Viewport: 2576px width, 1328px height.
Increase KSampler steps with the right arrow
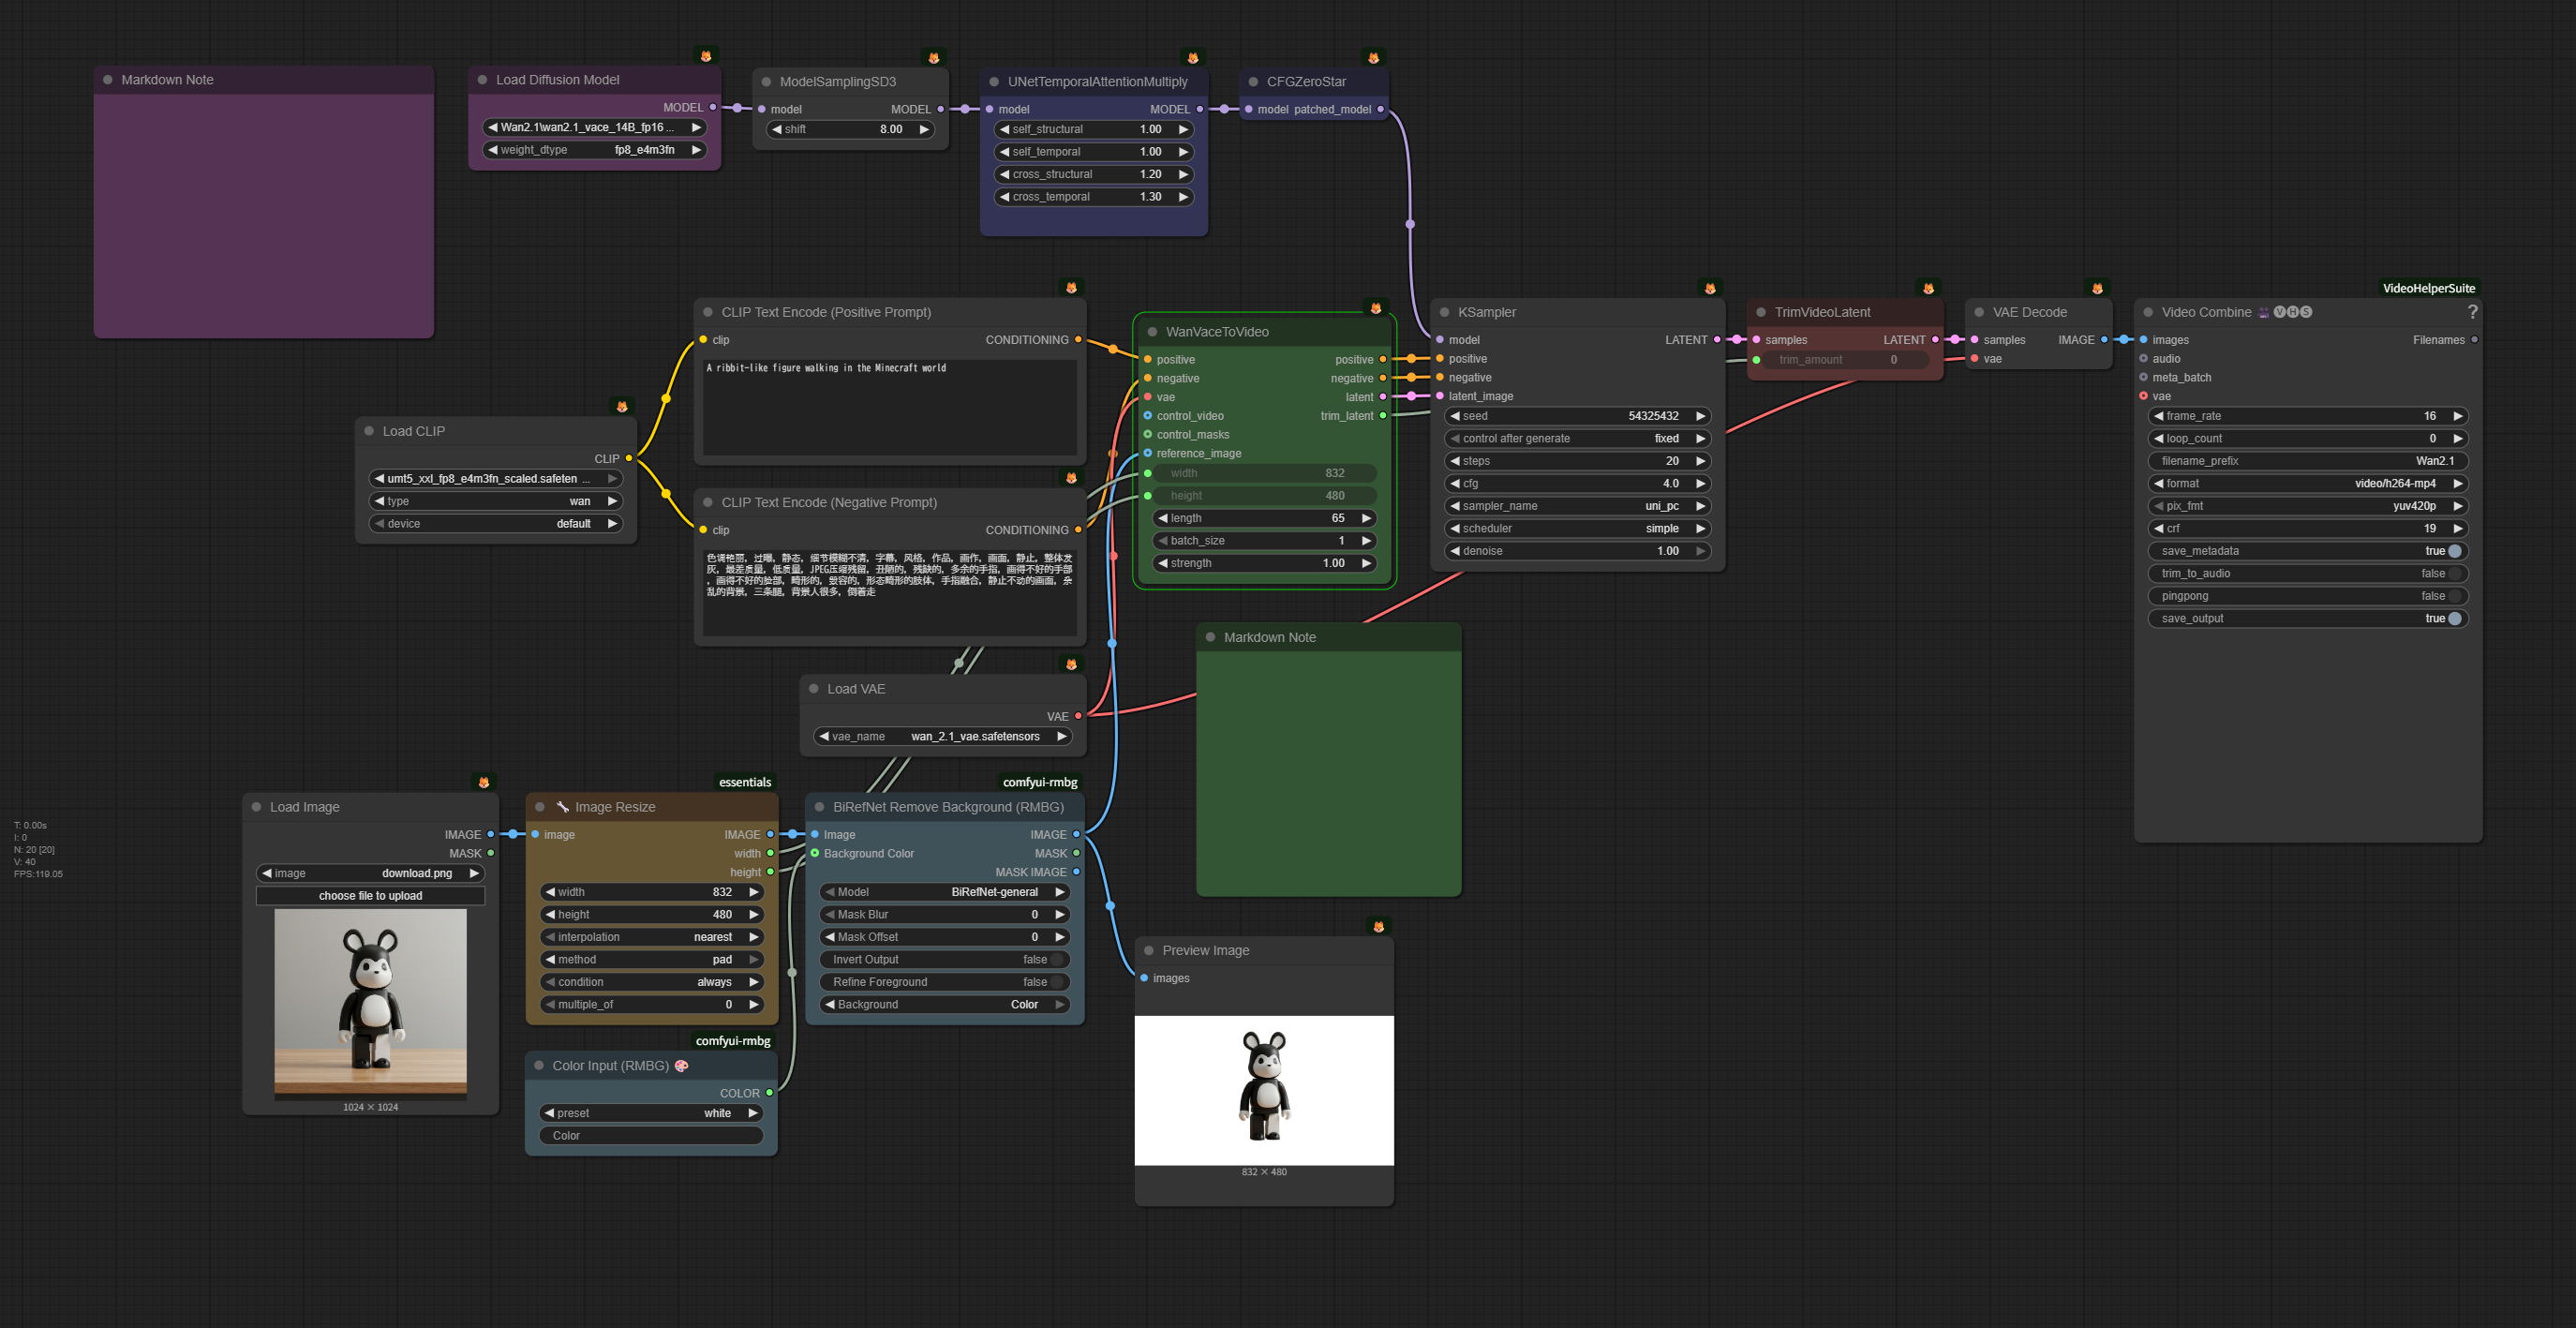click(x=1700, y=461)
